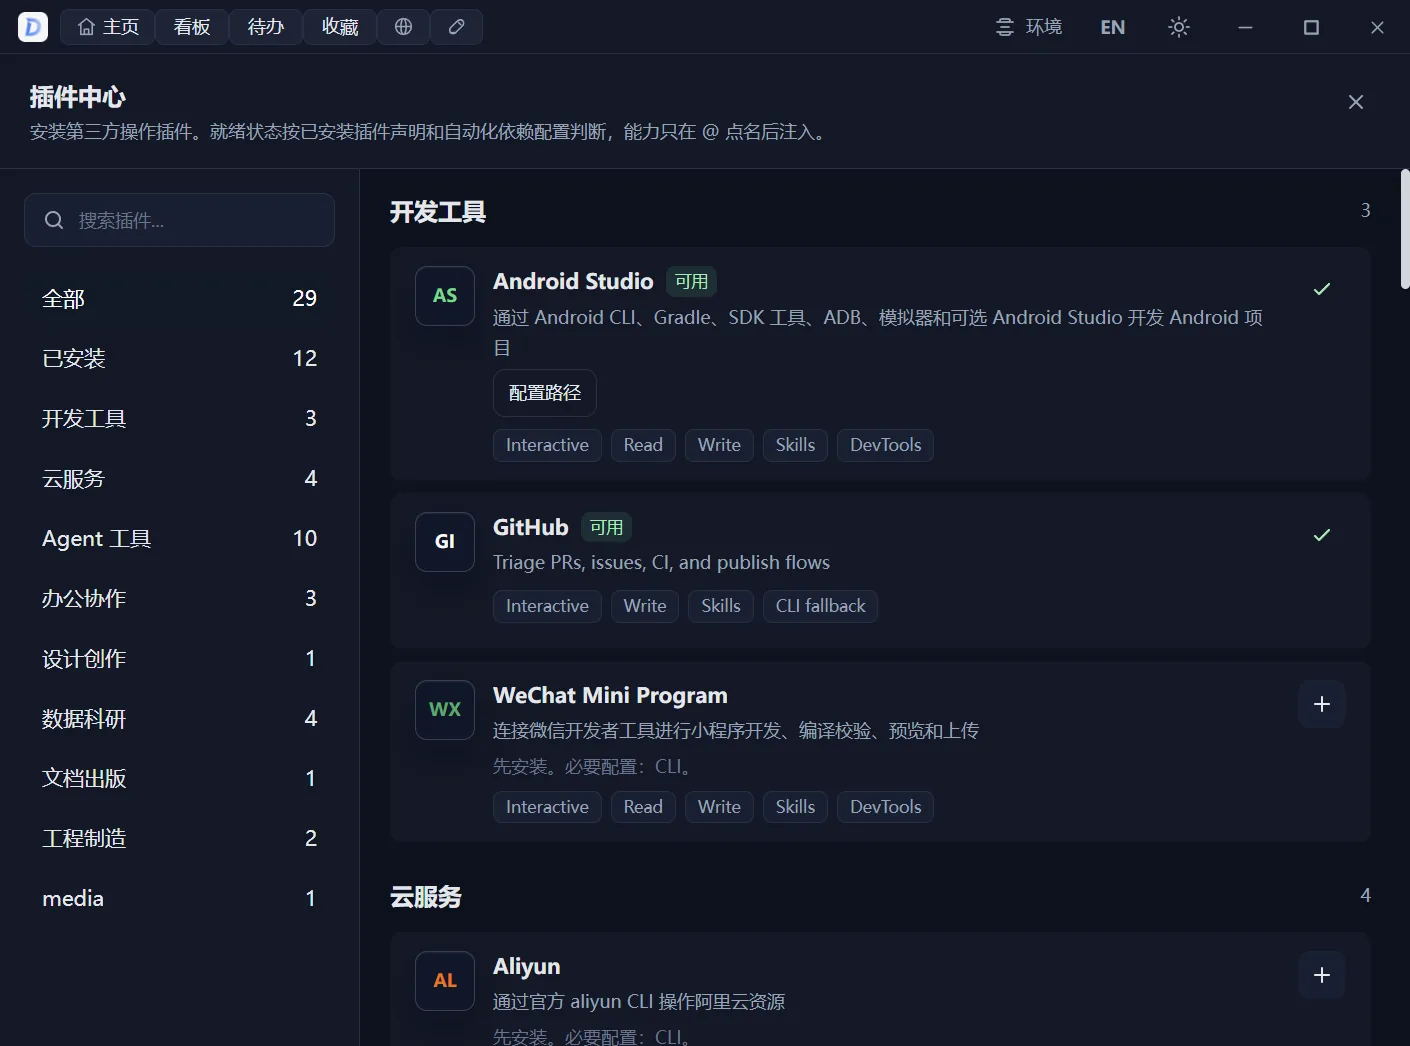Image resolution: width=1410 pixels, height=1046 pixels.
Task: Select the 已安装 category
Action: (x=179, y=358)
